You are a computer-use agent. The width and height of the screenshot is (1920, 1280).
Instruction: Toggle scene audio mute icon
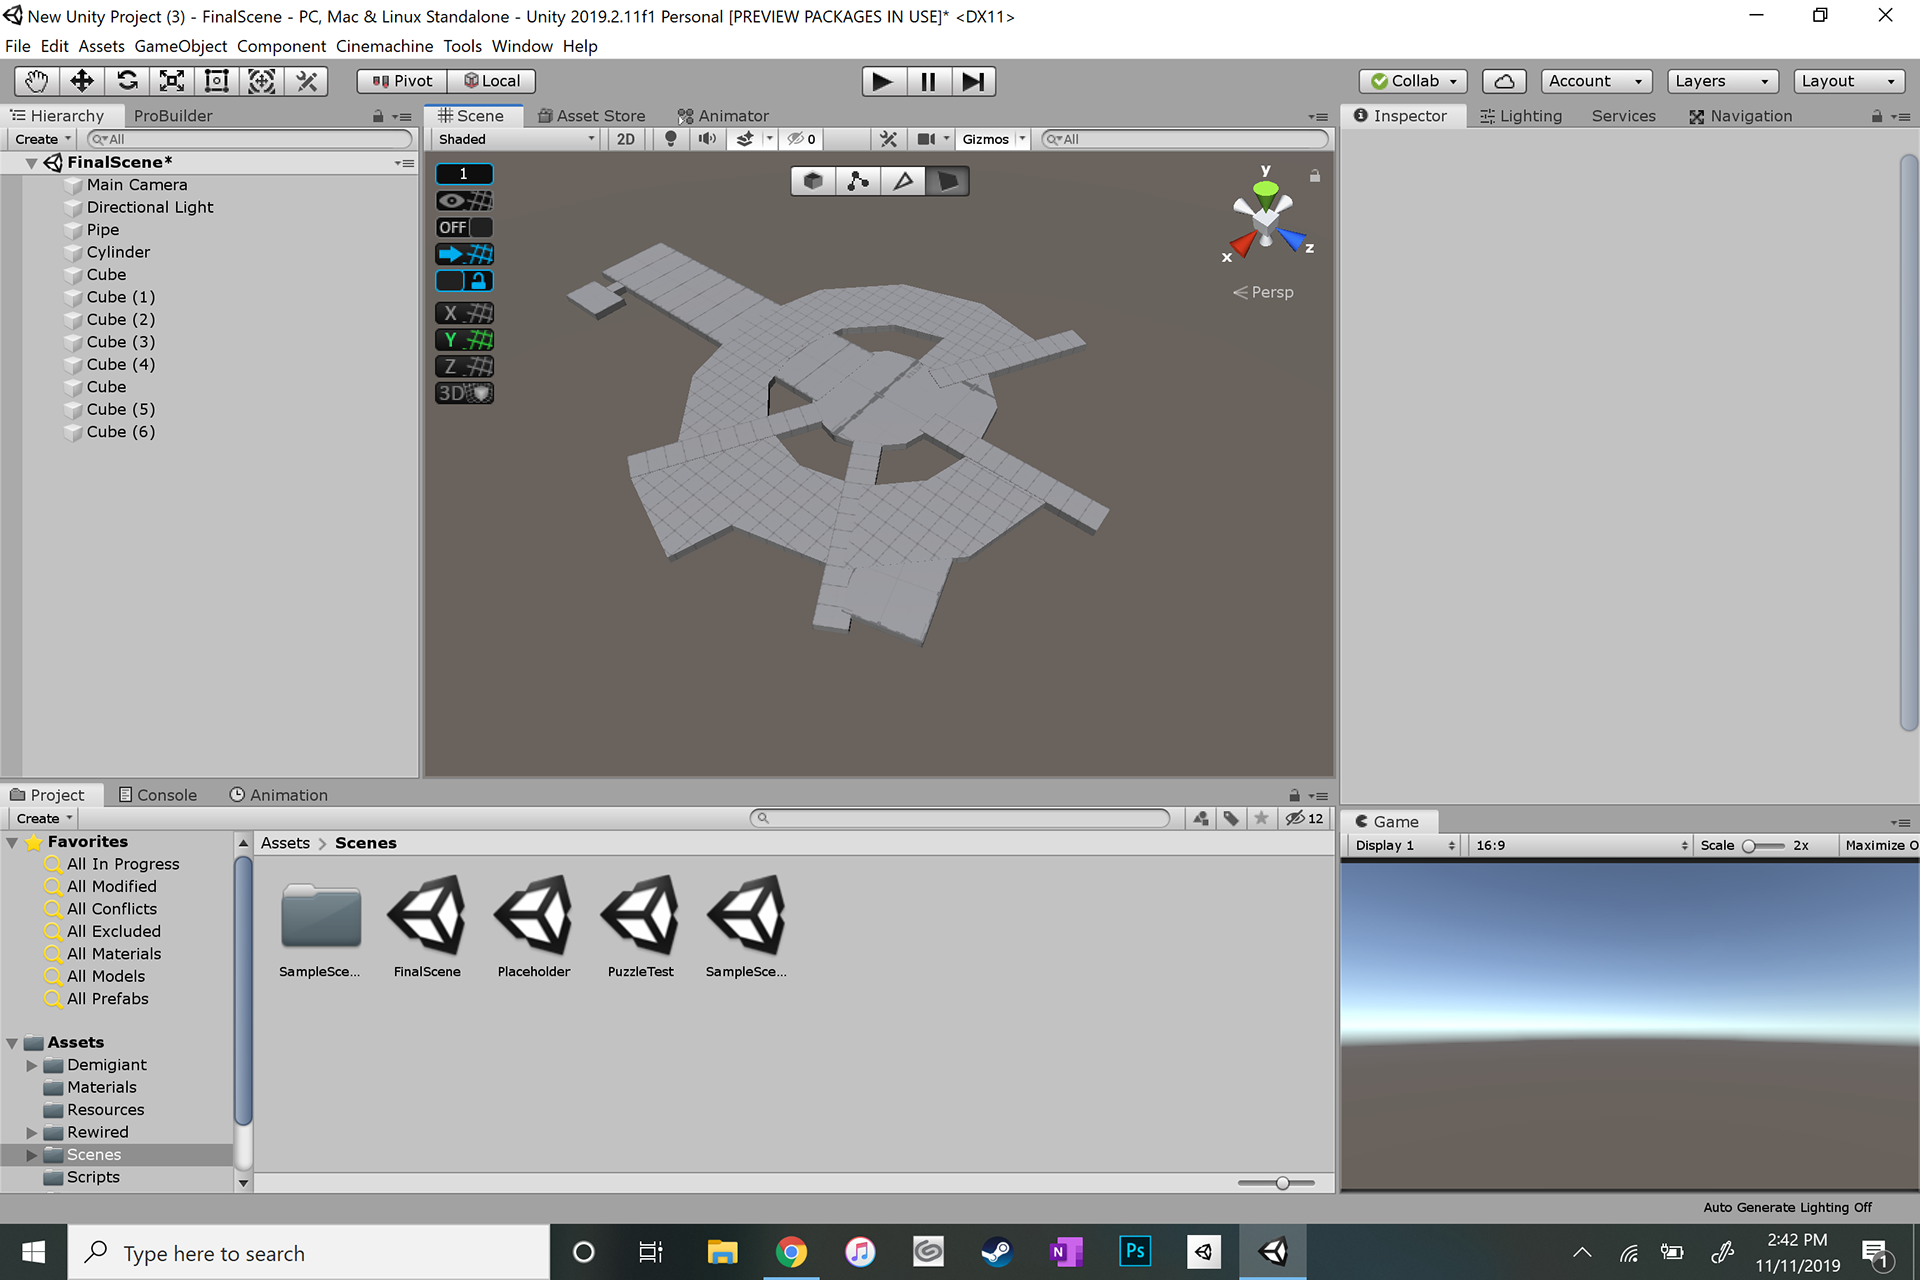point(707,139)
